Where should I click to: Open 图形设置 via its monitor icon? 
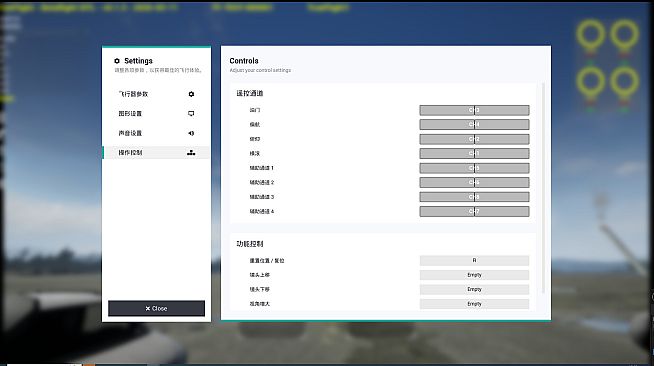tap(191, 113)
